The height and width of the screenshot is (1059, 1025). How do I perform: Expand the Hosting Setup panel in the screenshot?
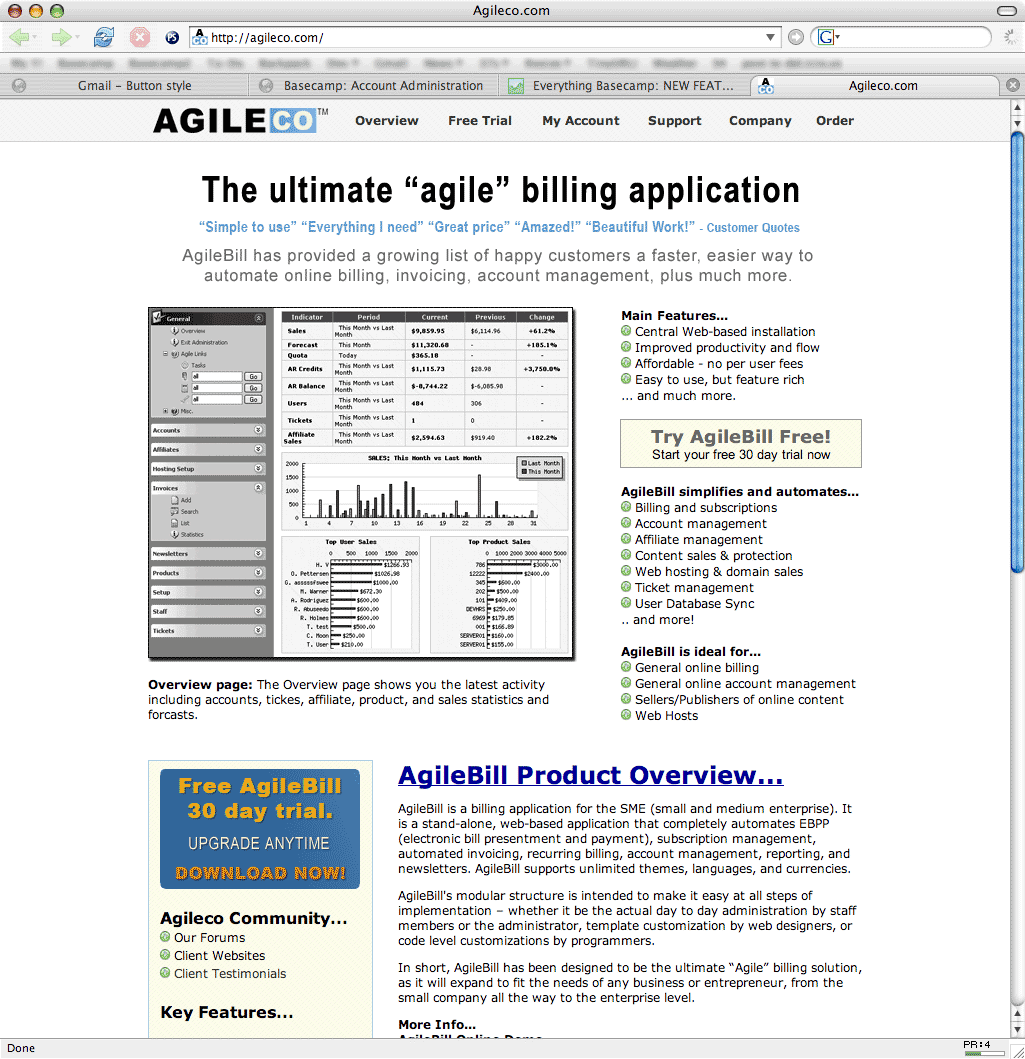click(x=259, y=468)
